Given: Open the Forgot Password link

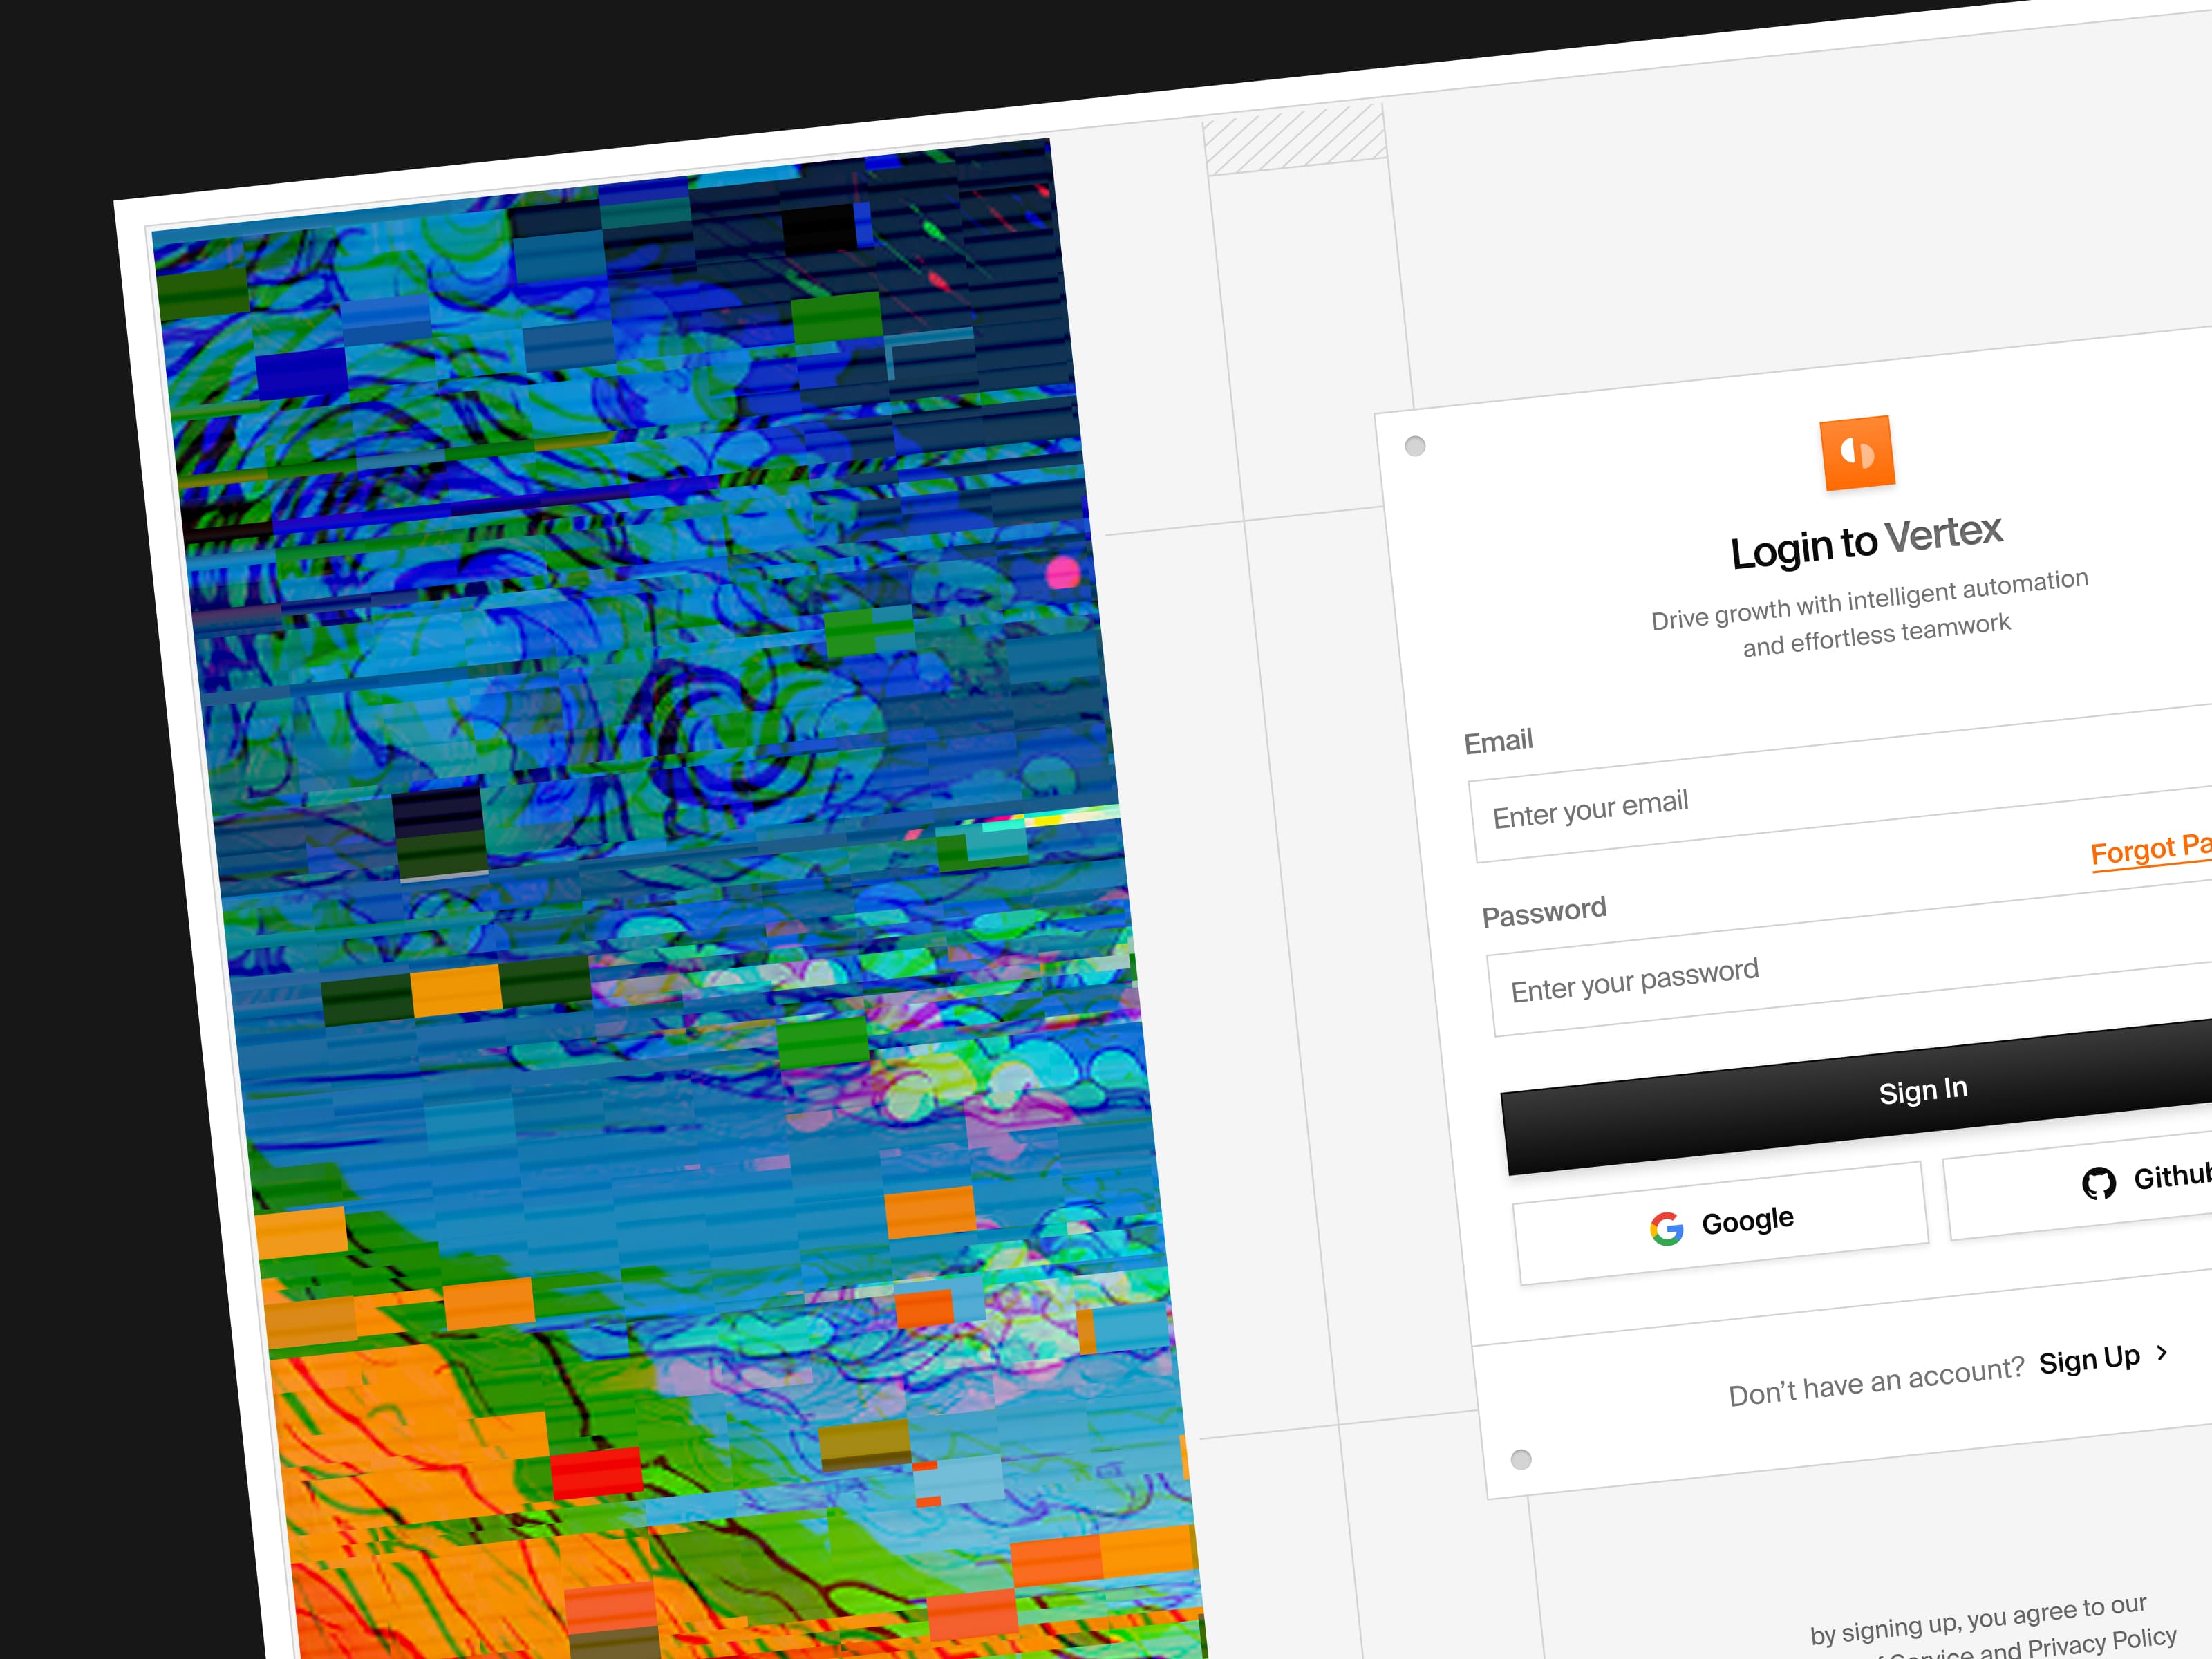Looking at the screenshot, I should point(2151,850).
